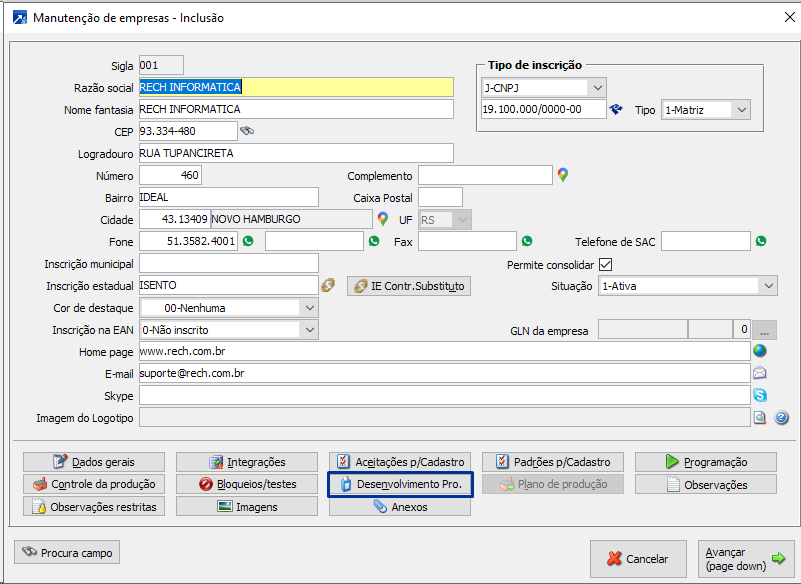Toggle the Permite consolidar checkbox

pyautogui.click(x=605, y=265)
